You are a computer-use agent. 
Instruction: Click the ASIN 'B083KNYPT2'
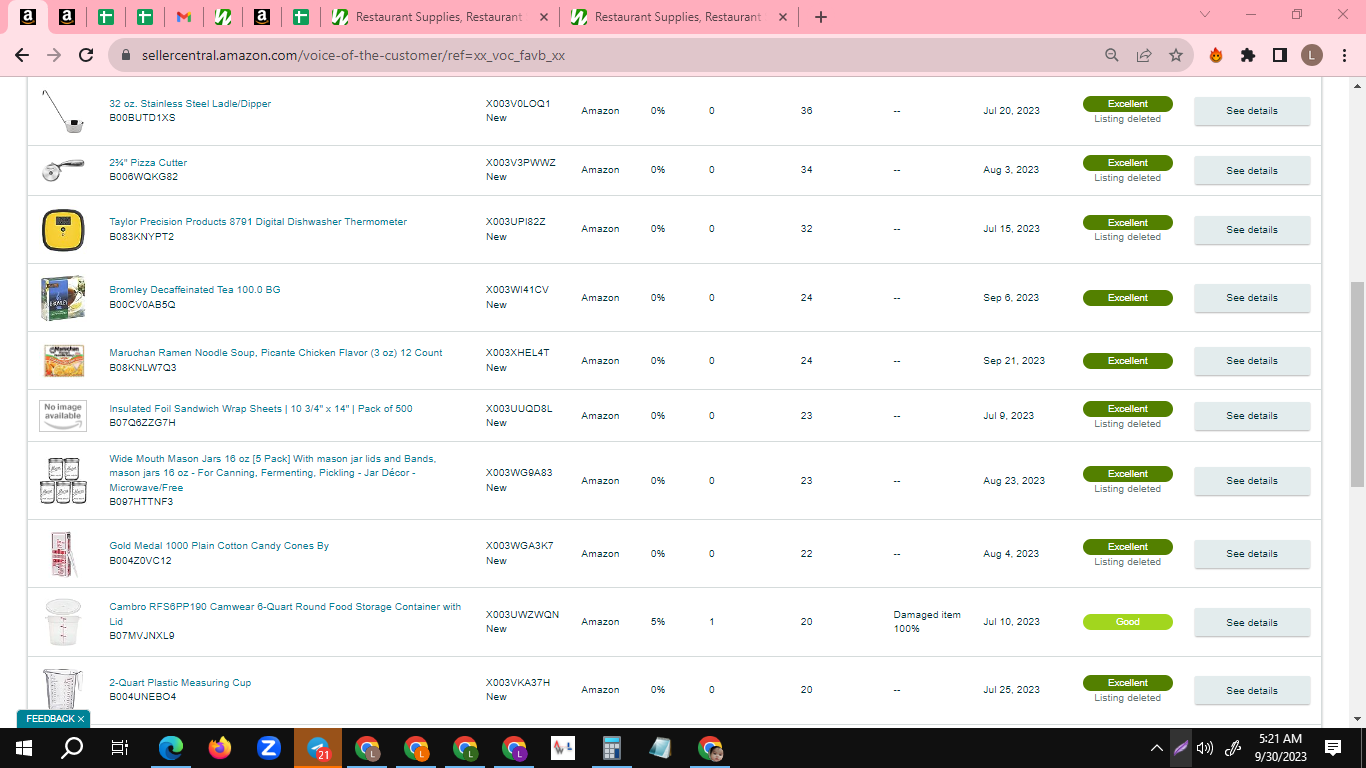point(142,237)
